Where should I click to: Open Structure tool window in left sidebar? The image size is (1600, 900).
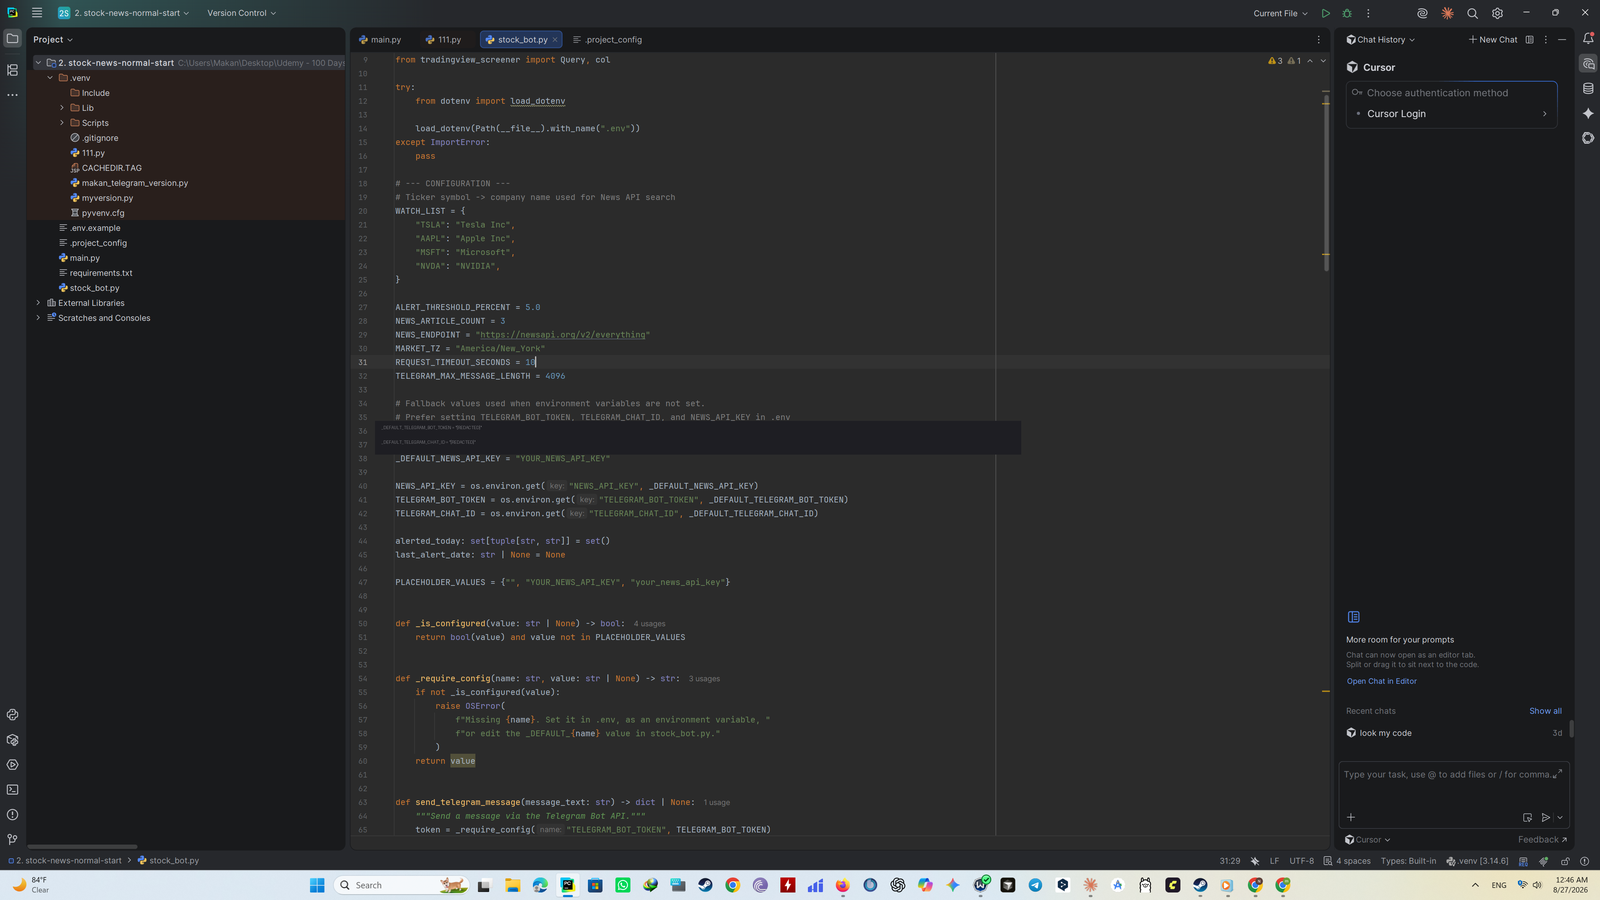point(12,70)
